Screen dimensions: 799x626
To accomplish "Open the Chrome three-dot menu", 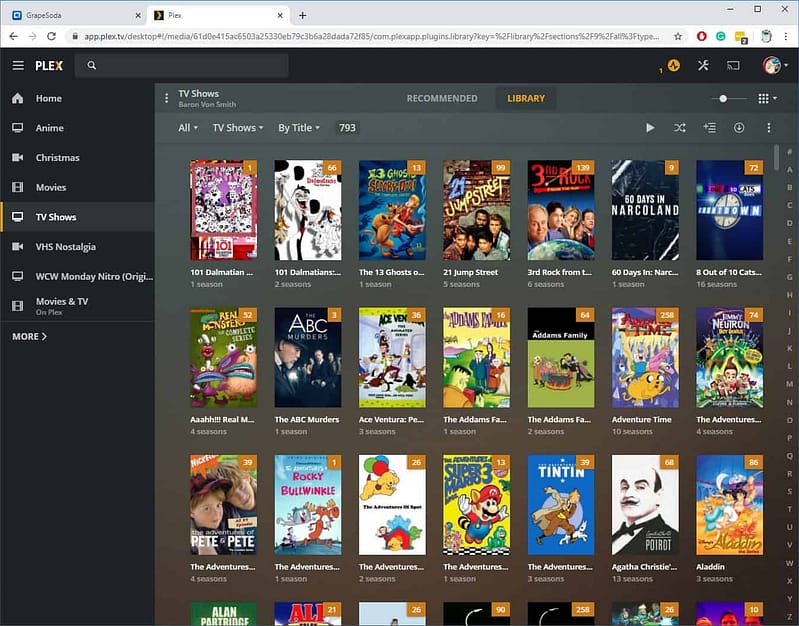I will 785,36.
